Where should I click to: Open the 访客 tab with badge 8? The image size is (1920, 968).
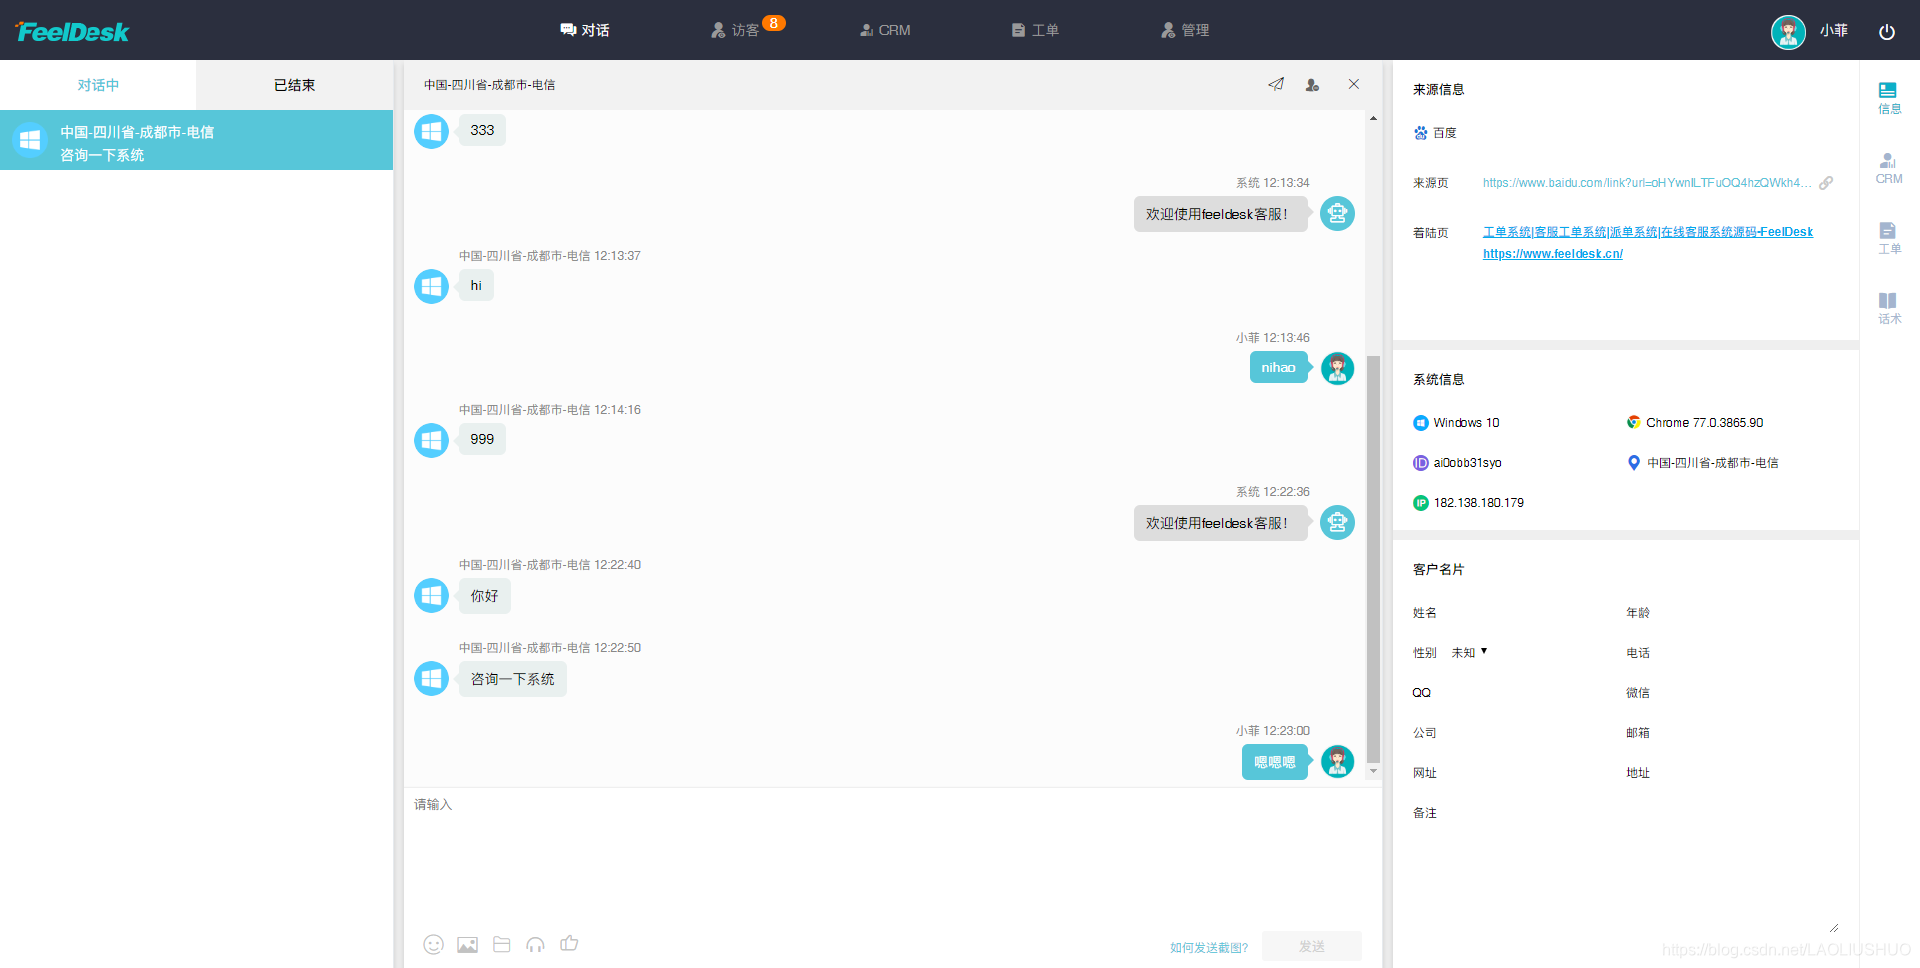tap(747, 29)
